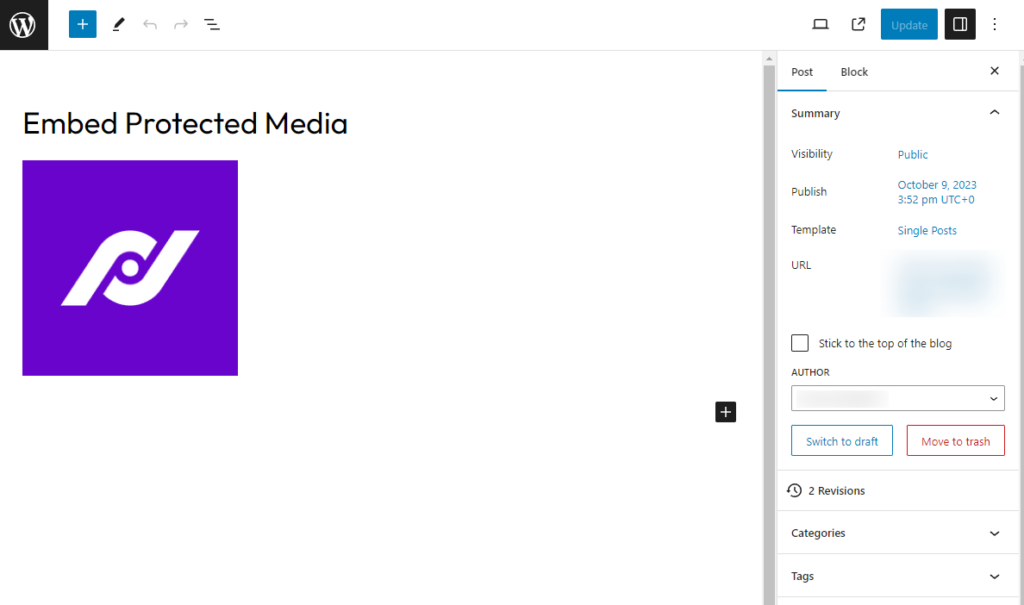Open the Single Posts template link
The height and width of the screenshot is (605, 1024).
tap(926, 230)
